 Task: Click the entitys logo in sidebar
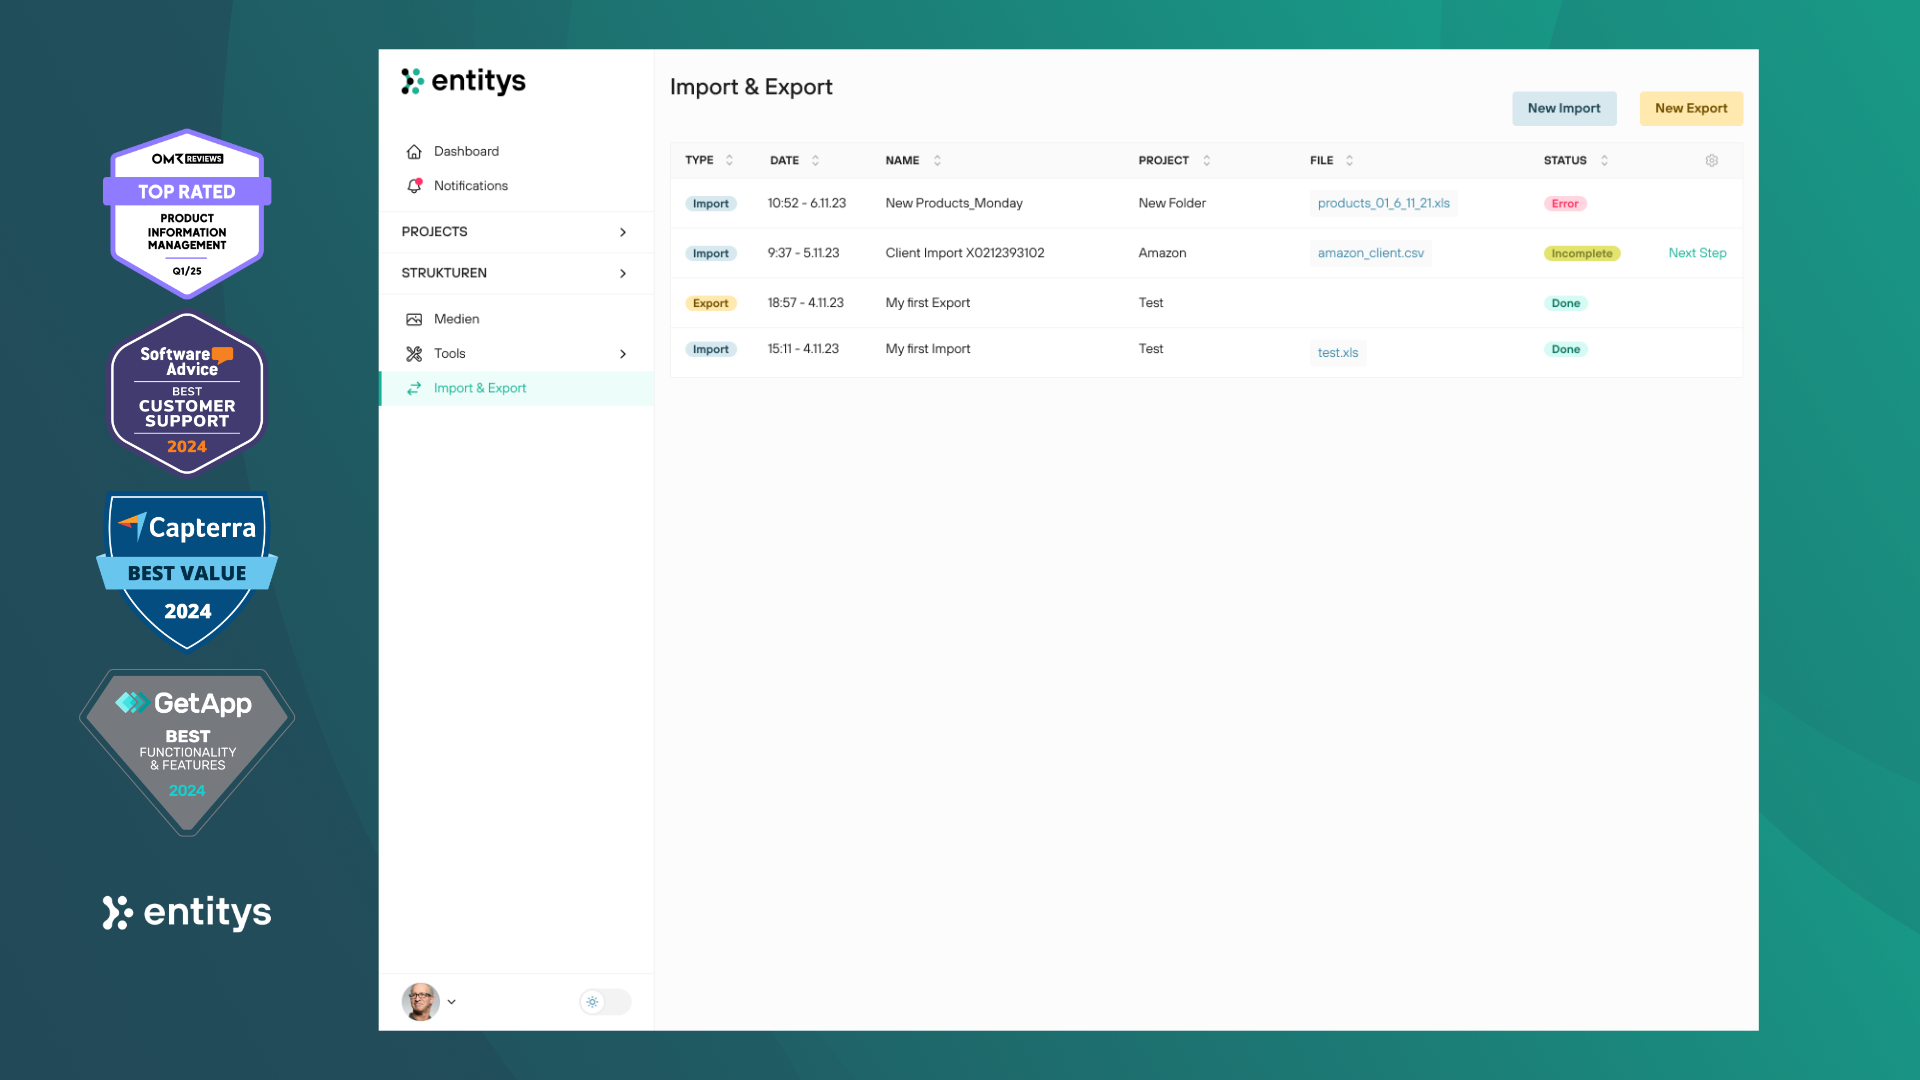pyautogui.click(x=463, y=81)
